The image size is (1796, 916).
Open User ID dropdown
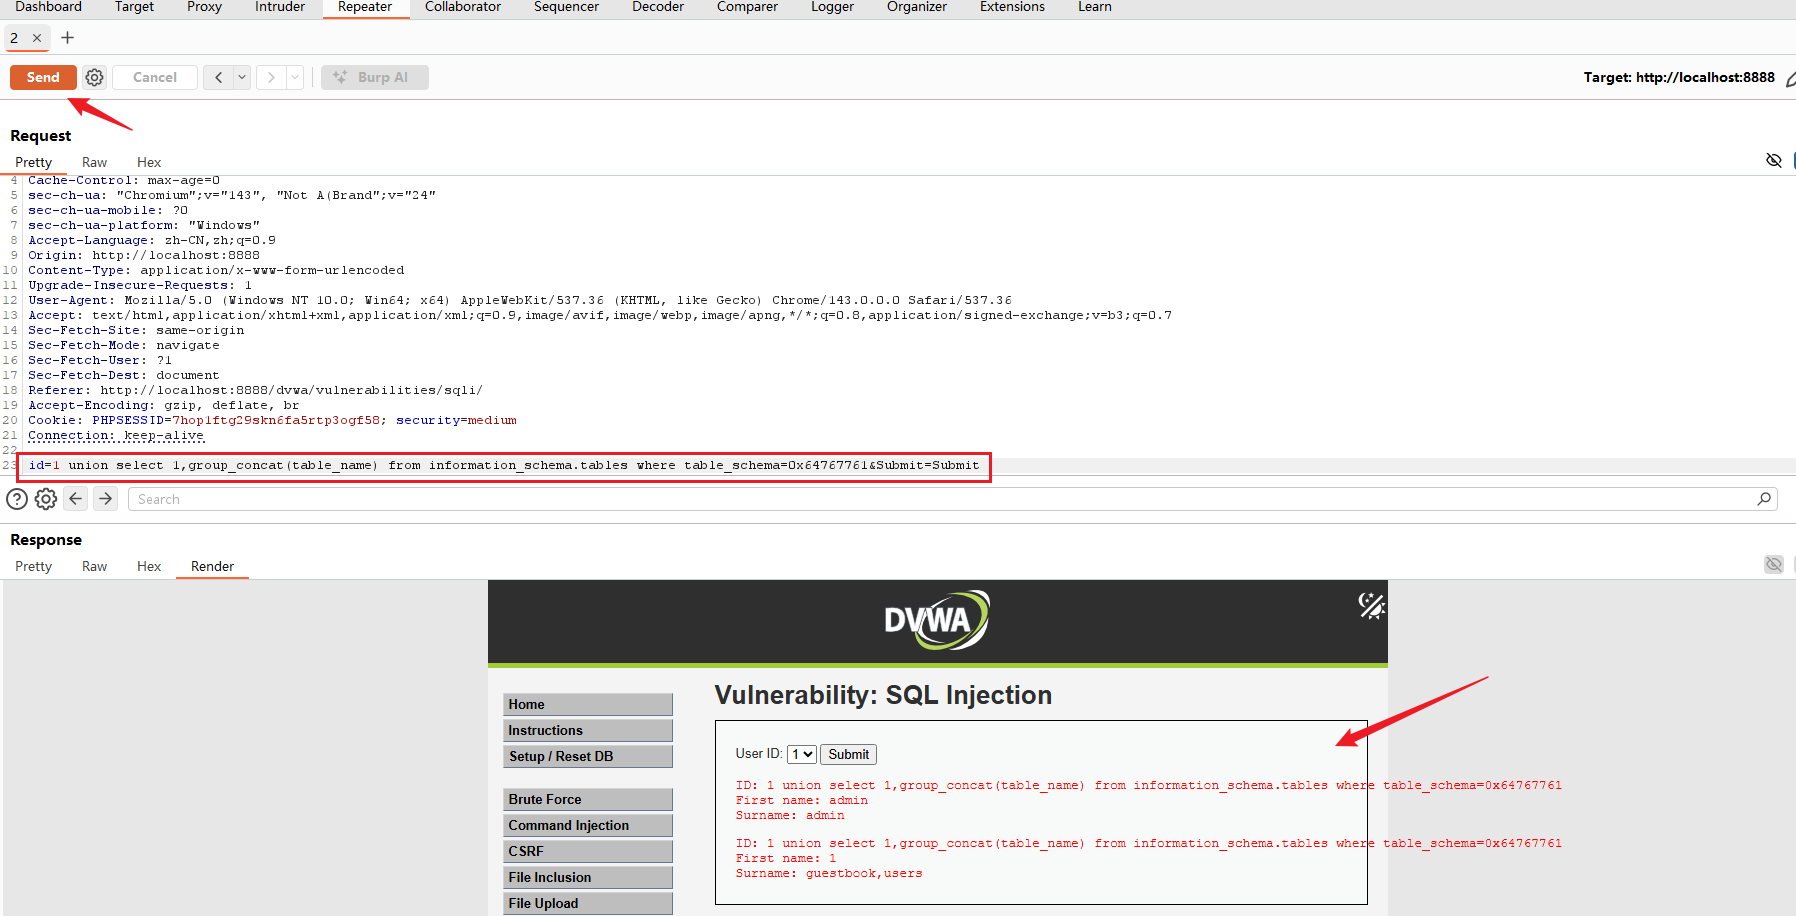pyautogui.click(x=802, y=754)
